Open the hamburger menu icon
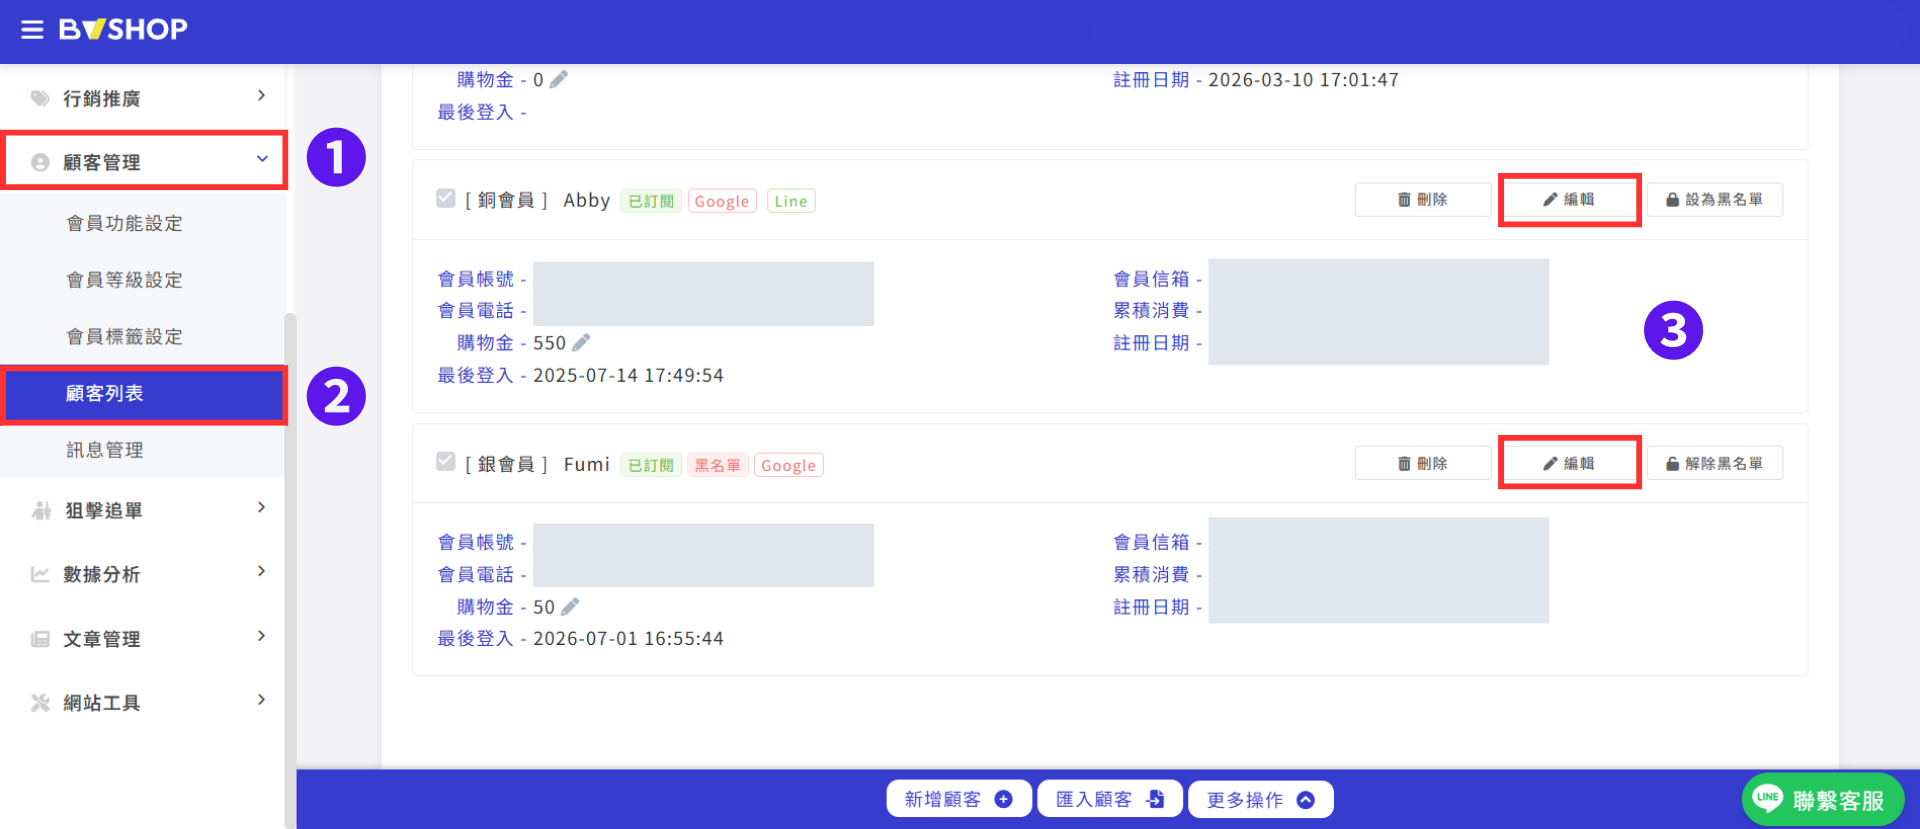1920x829 pixels. (x=32, y=29)
